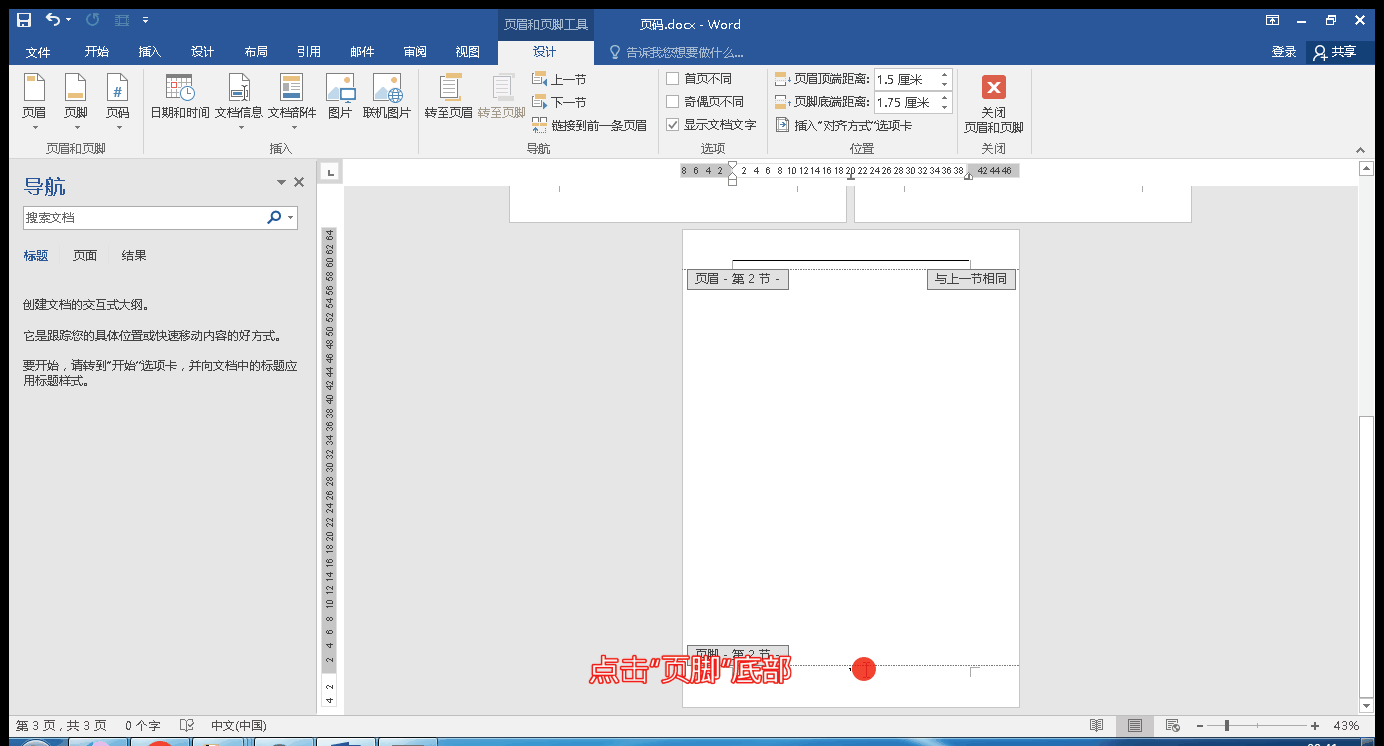Click the Undo arrow icon
Image resolution: width=1384 pixels, height=746 pixels.
(53, 20)
